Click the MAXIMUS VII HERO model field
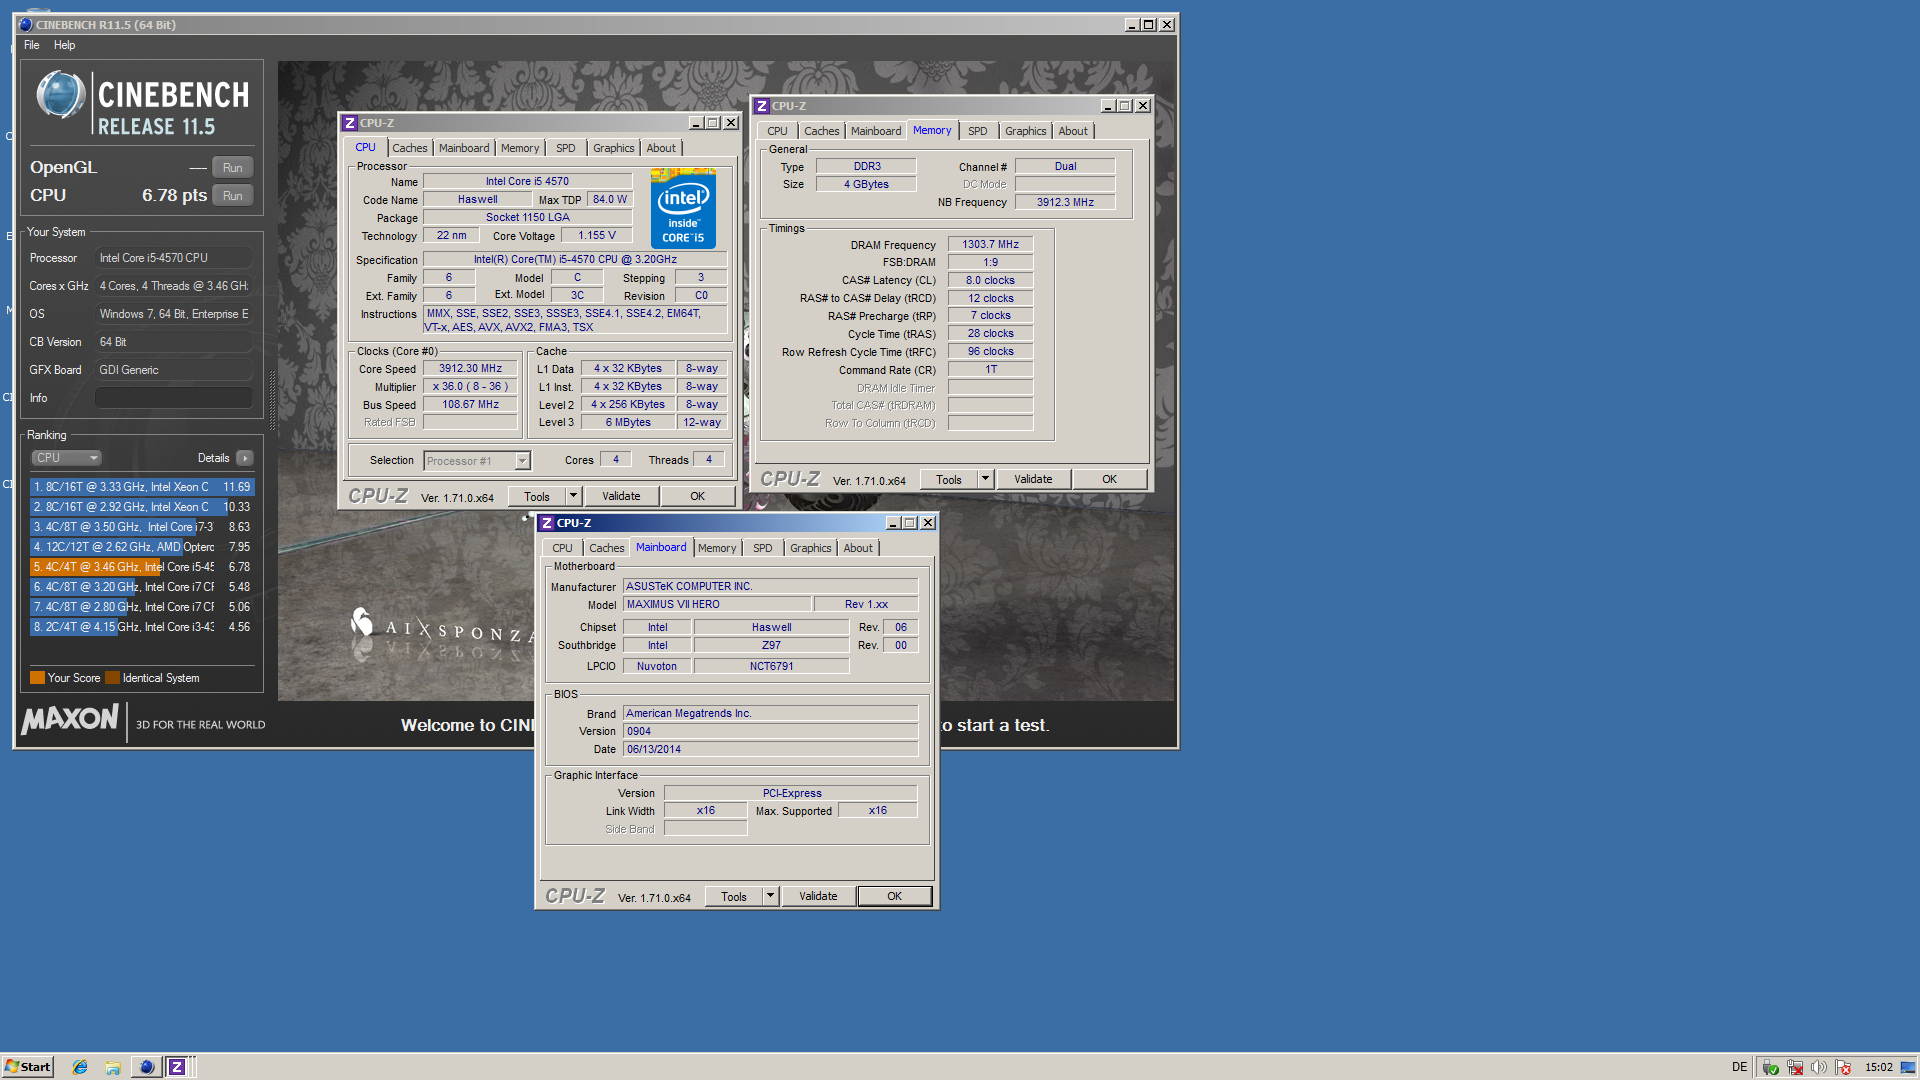1920x1080 pixels. point(717,604)
